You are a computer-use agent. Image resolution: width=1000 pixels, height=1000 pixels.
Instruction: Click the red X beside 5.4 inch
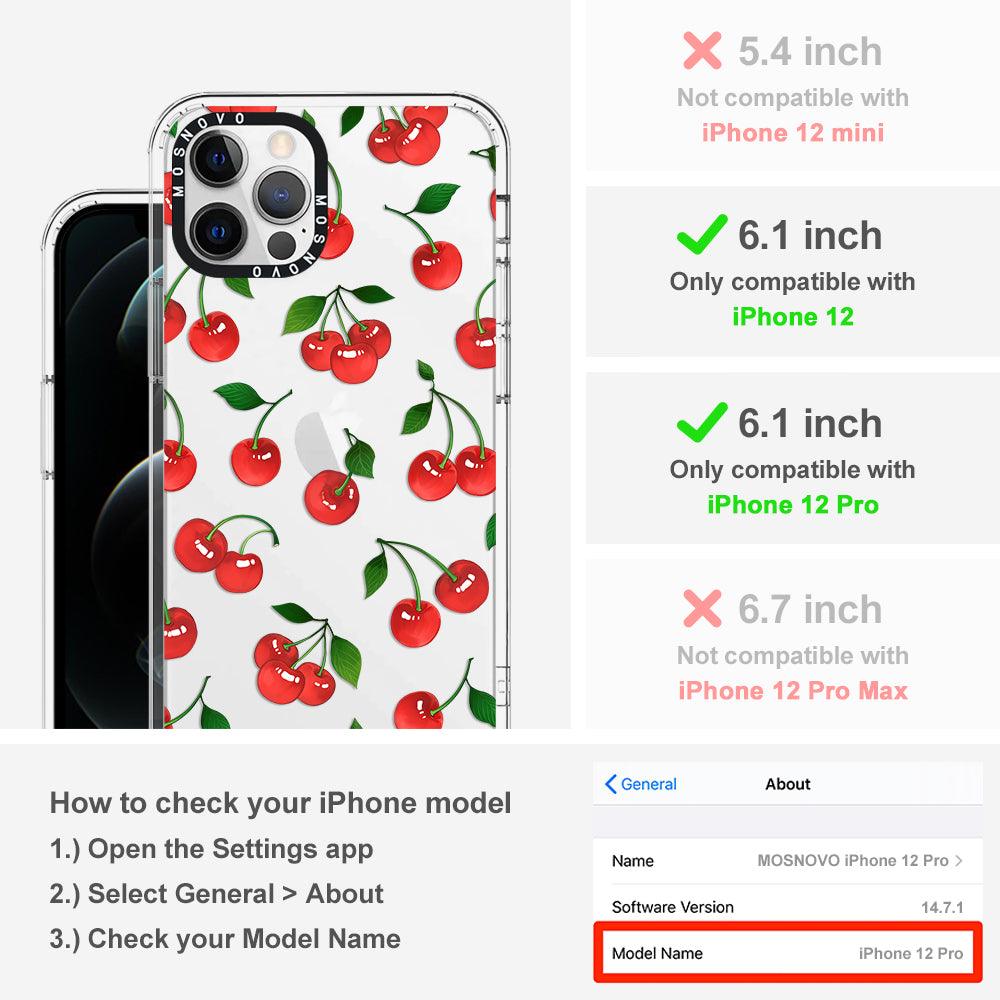pos(702,50)
